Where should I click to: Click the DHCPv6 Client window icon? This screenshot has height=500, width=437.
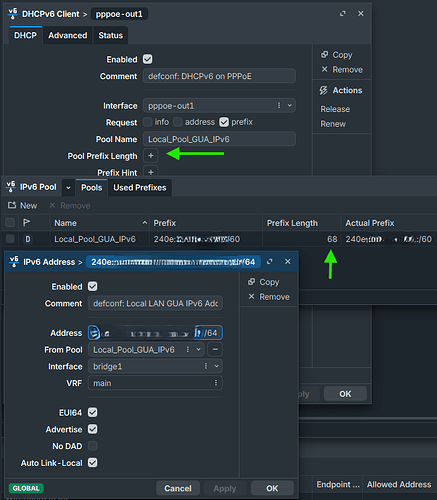pos(13,14)
